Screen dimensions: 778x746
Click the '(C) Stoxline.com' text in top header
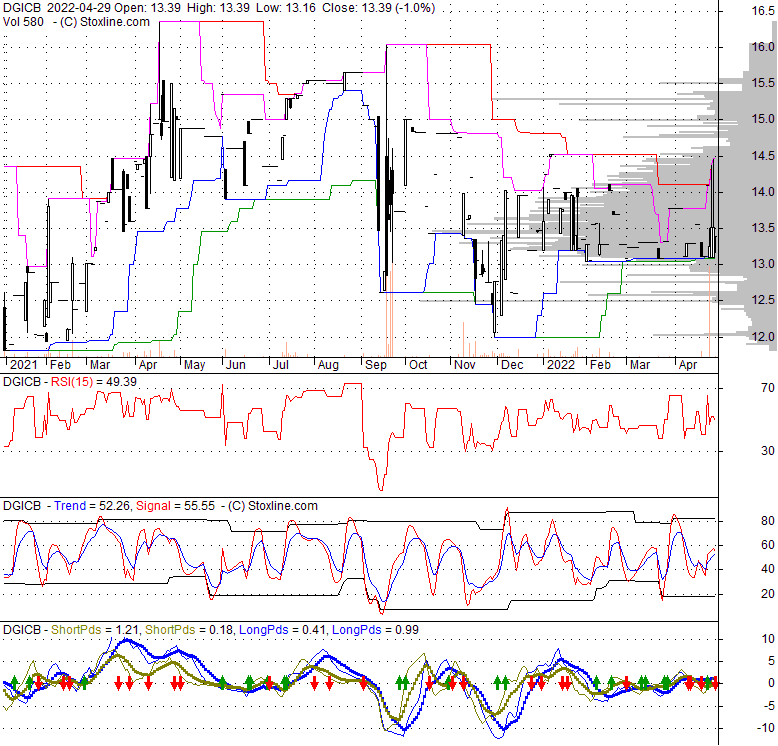104,22
